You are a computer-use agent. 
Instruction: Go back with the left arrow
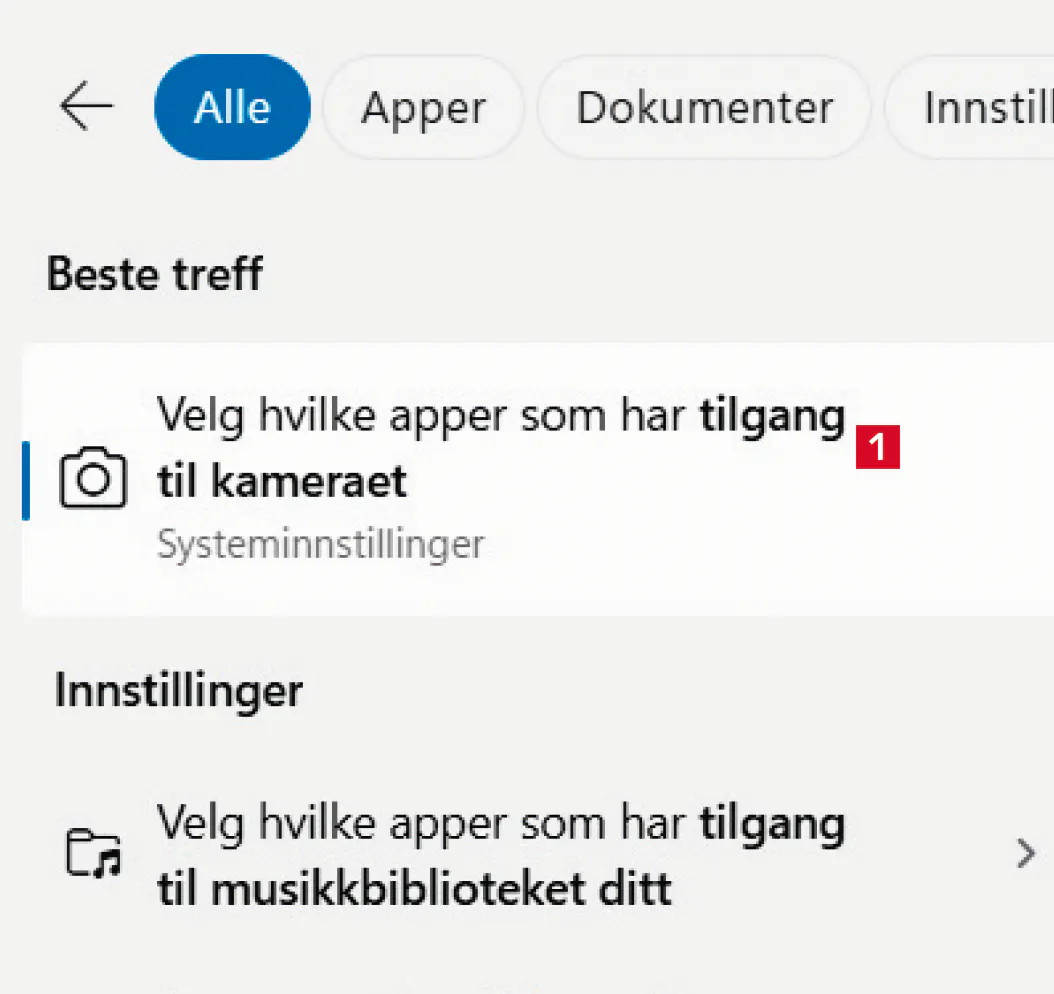[86, 107]
